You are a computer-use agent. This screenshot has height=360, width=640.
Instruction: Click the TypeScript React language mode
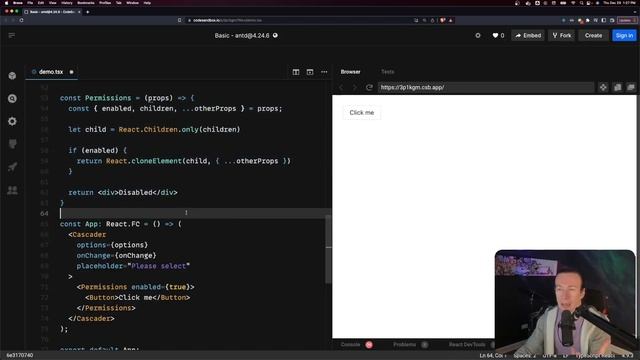pos(595,356)
